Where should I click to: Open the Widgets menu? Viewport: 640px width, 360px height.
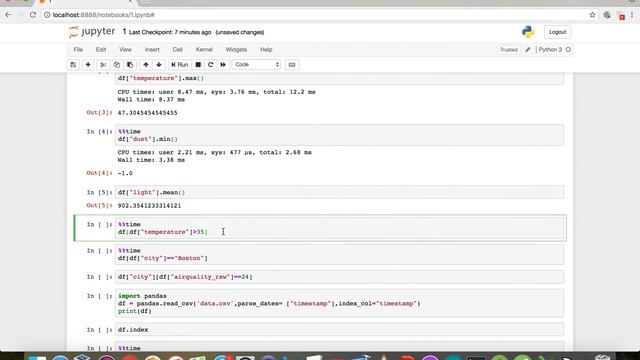click(x=236, y=49)
